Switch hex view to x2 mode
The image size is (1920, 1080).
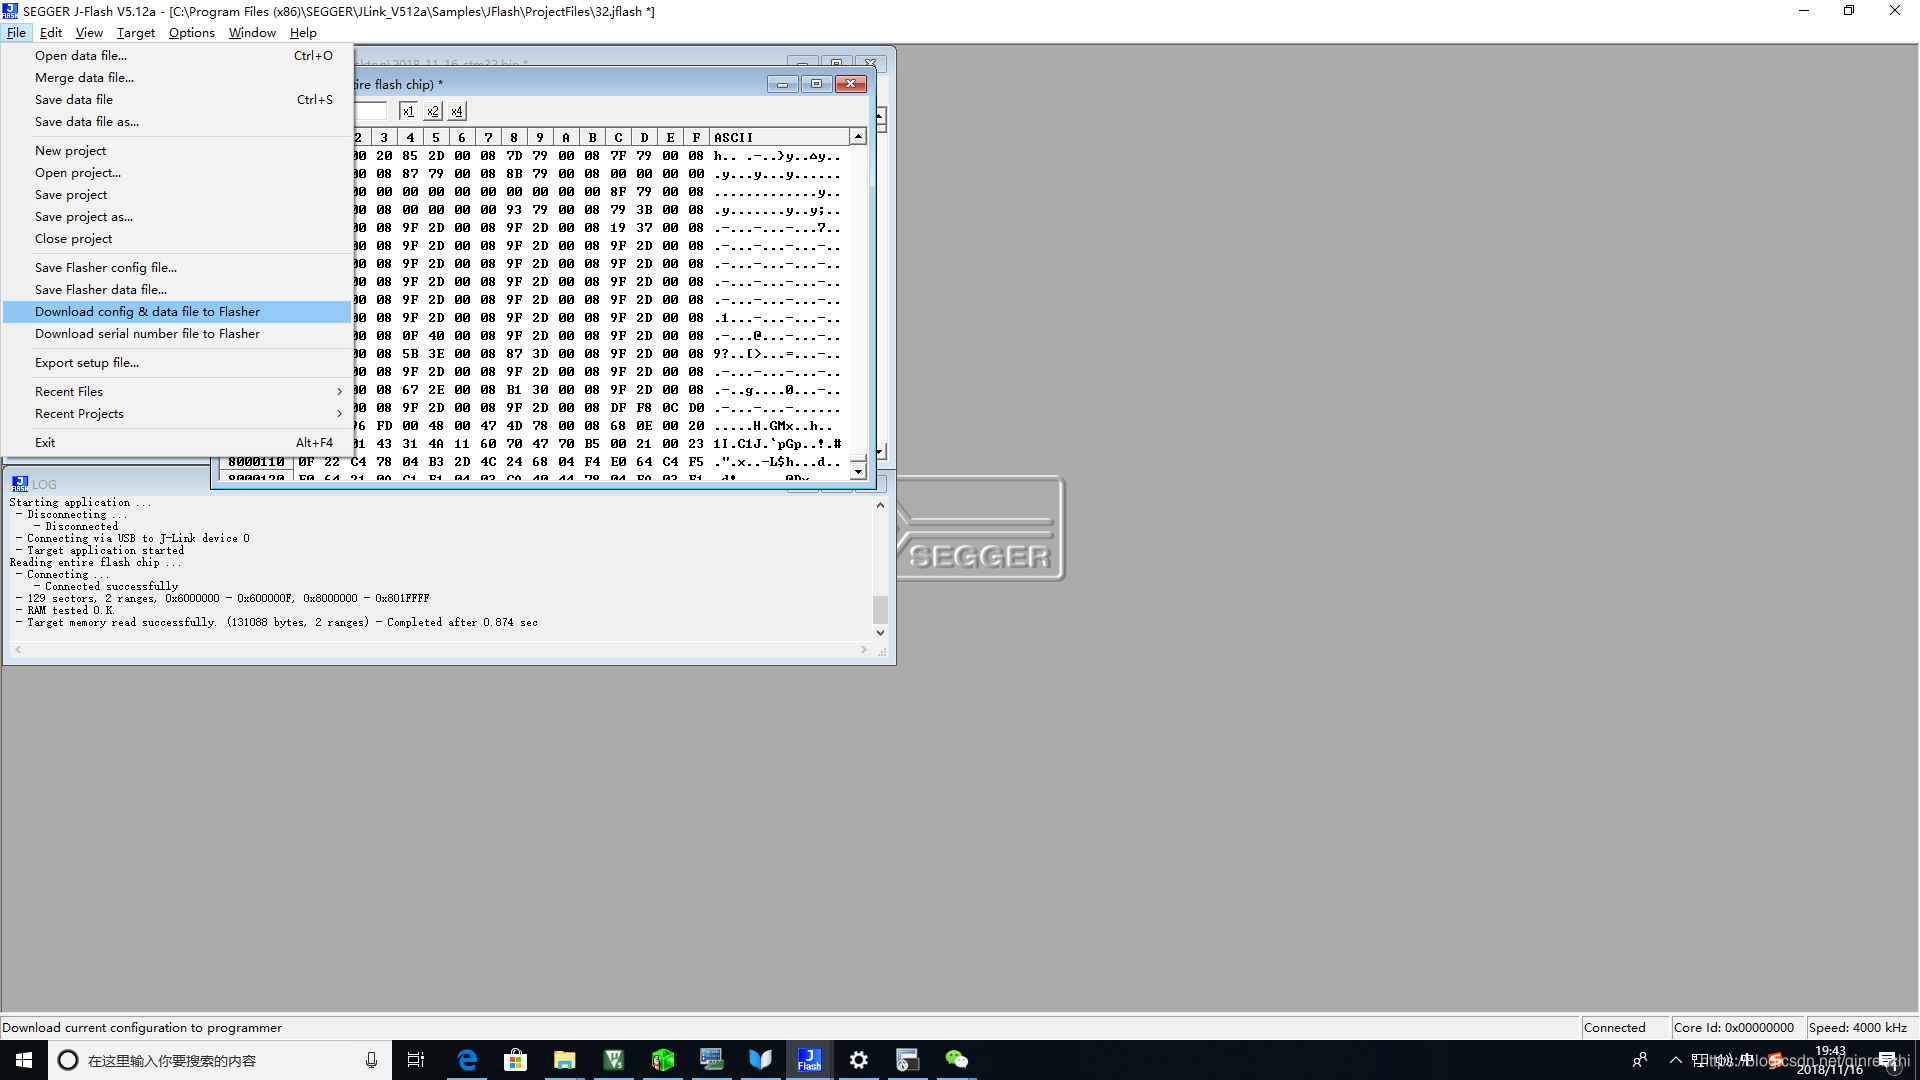click(x=432, y=112)
